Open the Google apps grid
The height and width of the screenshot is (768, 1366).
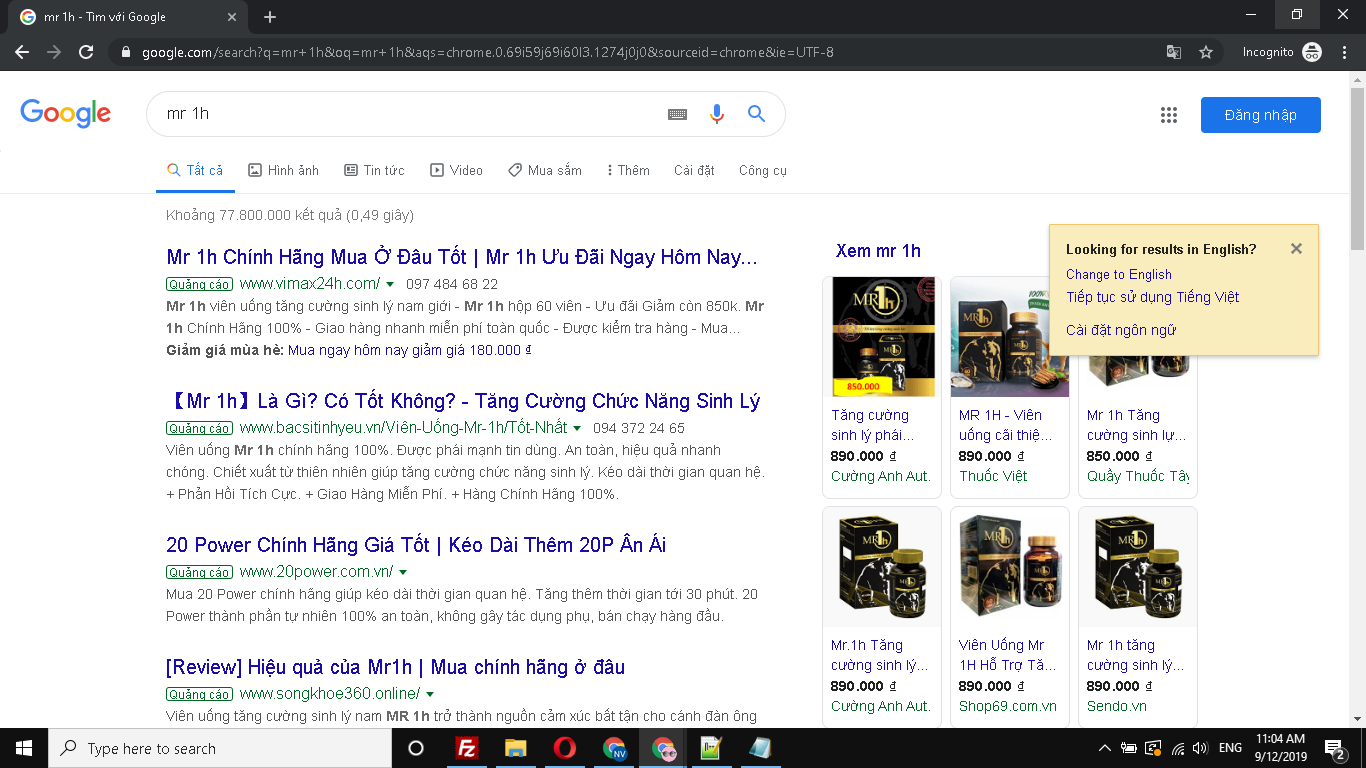pos(1169,115)
